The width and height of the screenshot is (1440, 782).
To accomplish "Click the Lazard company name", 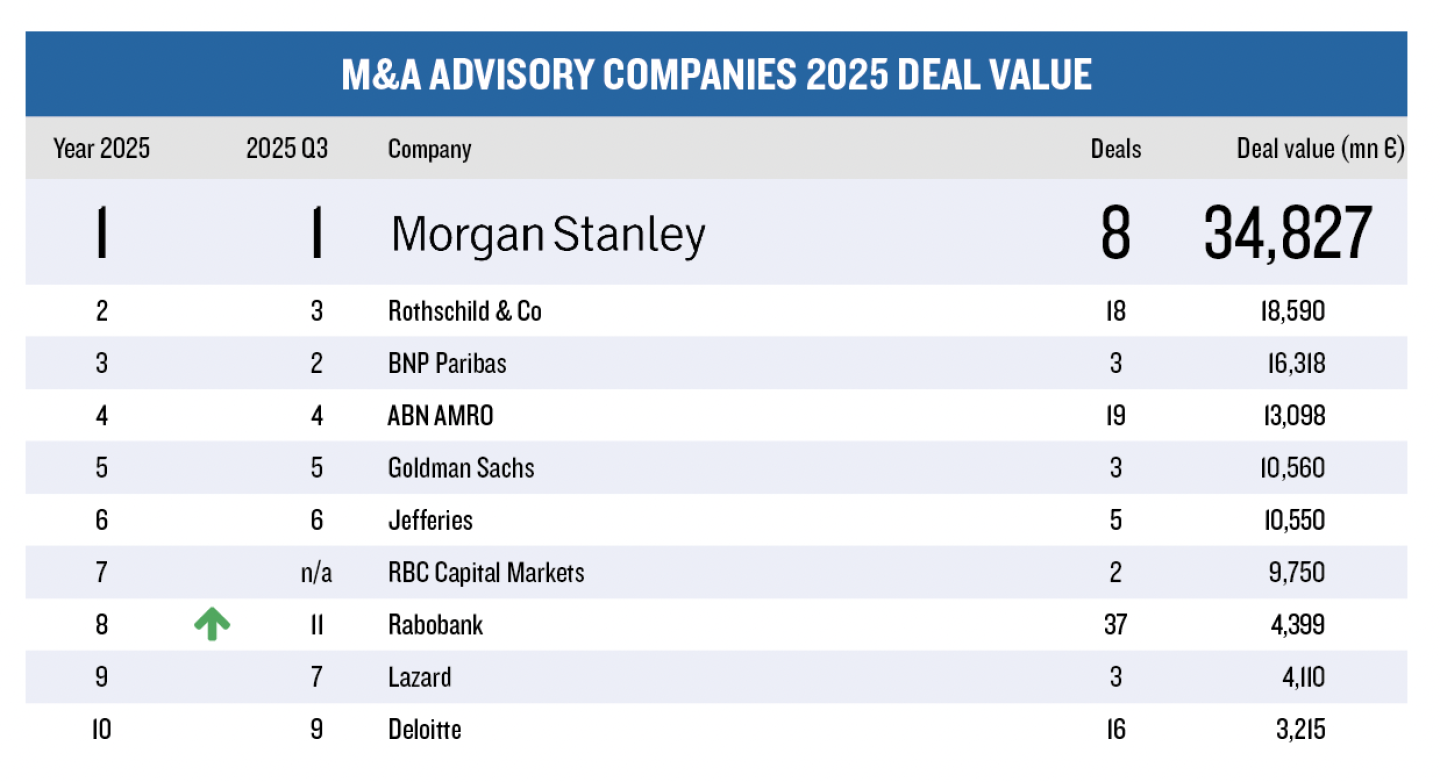I will [x=419, y=677].
